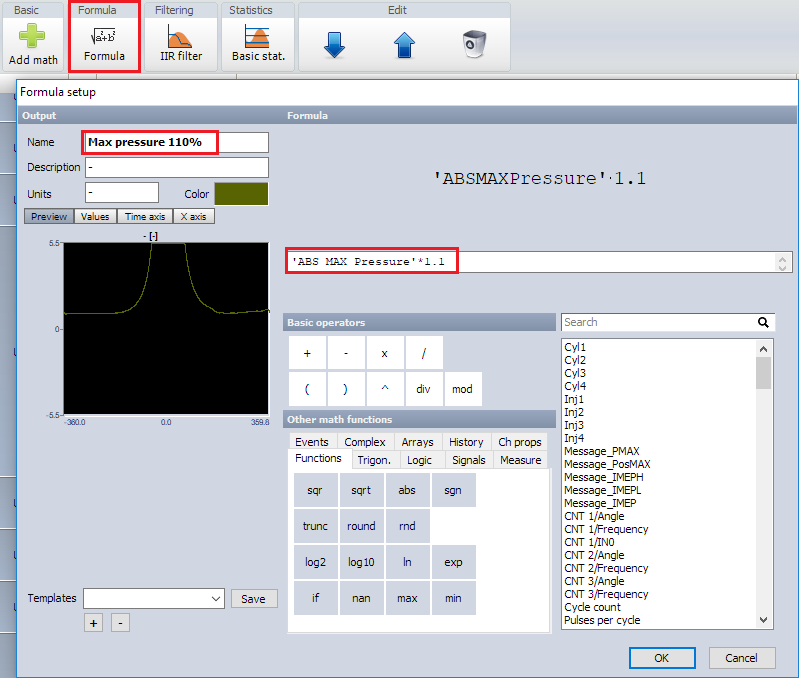Insert the min function
Viewport: 799px width, 678px height.
tap(453, 598)
